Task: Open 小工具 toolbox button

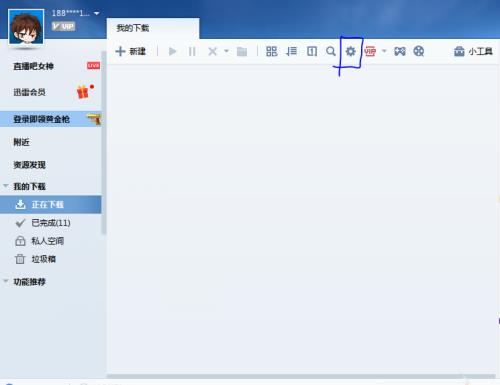Action: point(473,51)
